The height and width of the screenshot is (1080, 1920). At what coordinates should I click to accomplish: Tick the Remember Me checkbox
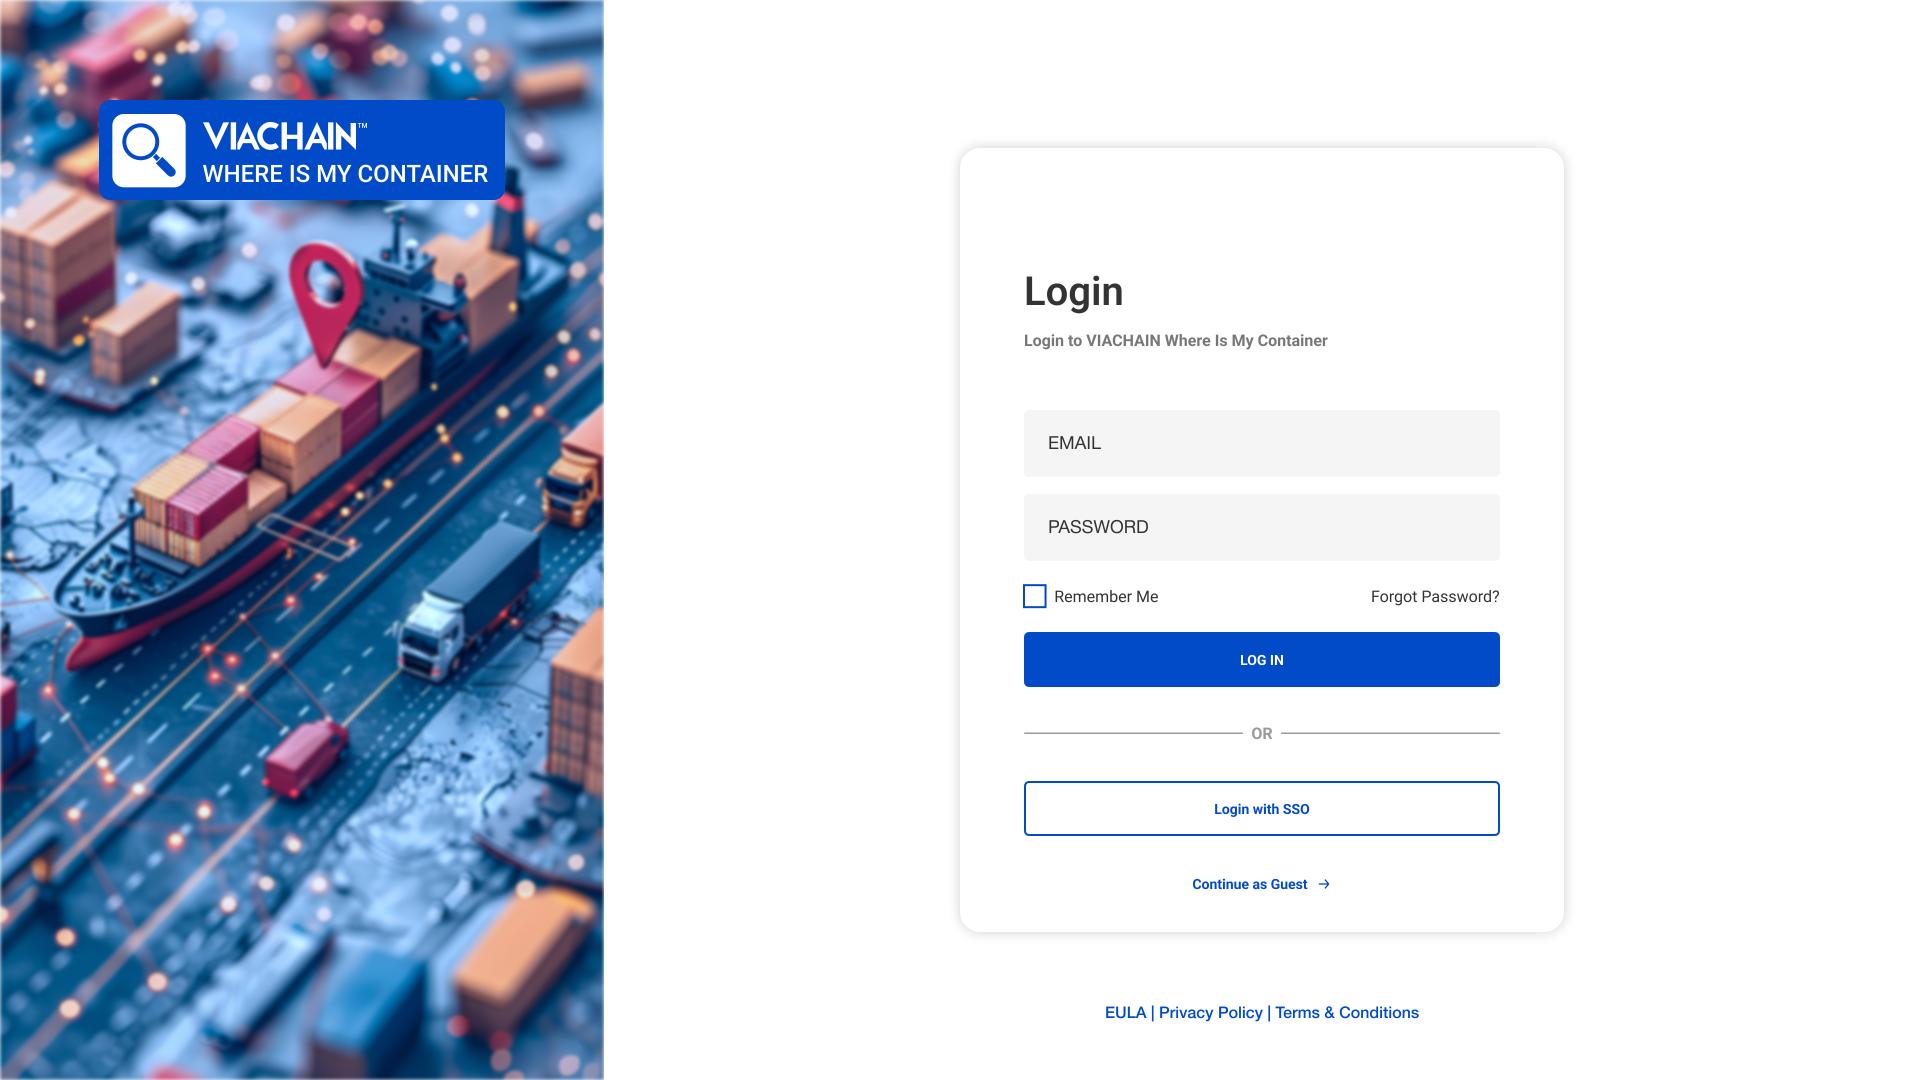pos(1035,596)
